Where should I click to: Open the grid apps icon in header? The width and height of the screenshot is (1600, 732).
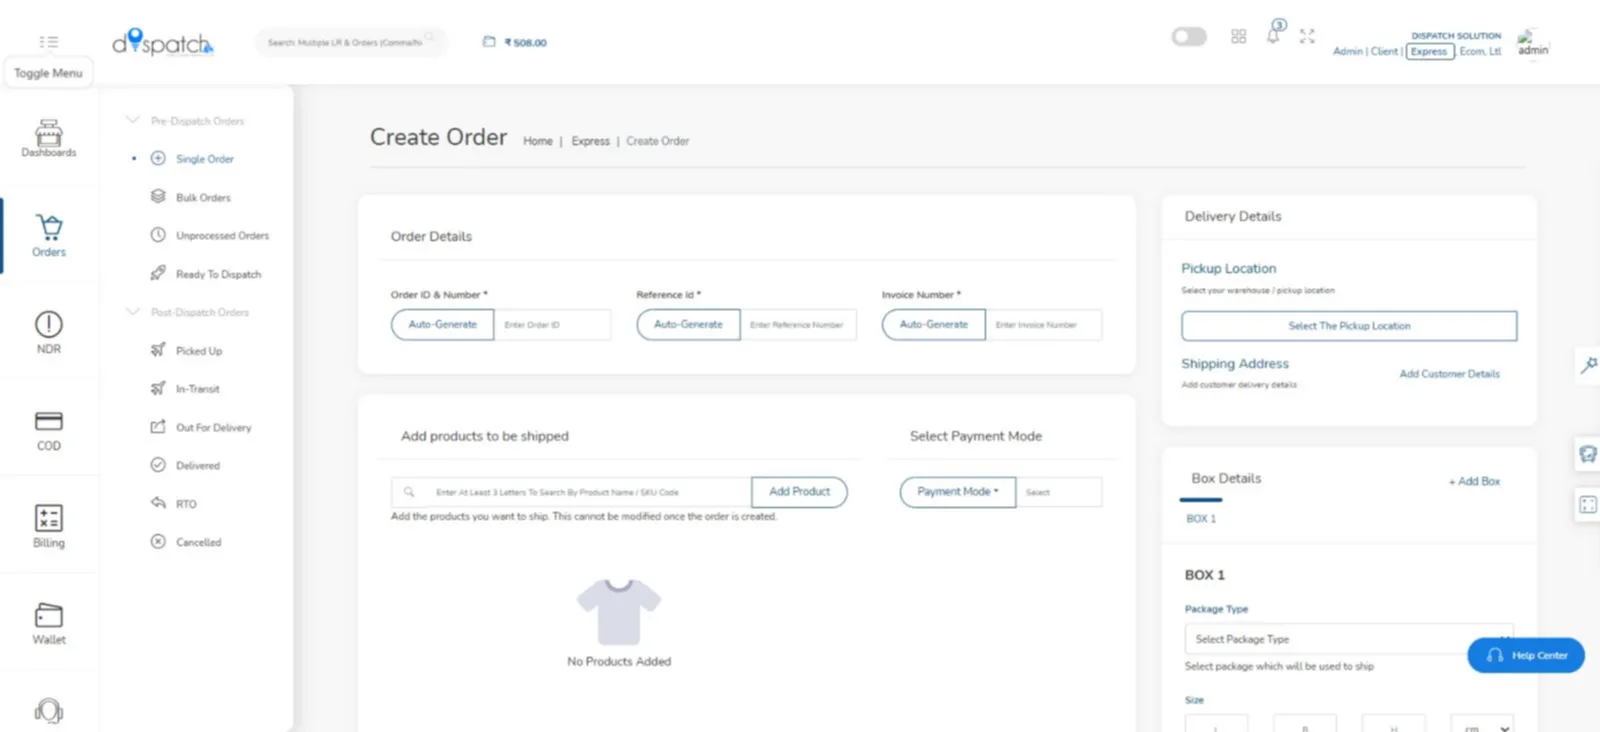[x=1239, y=36]
